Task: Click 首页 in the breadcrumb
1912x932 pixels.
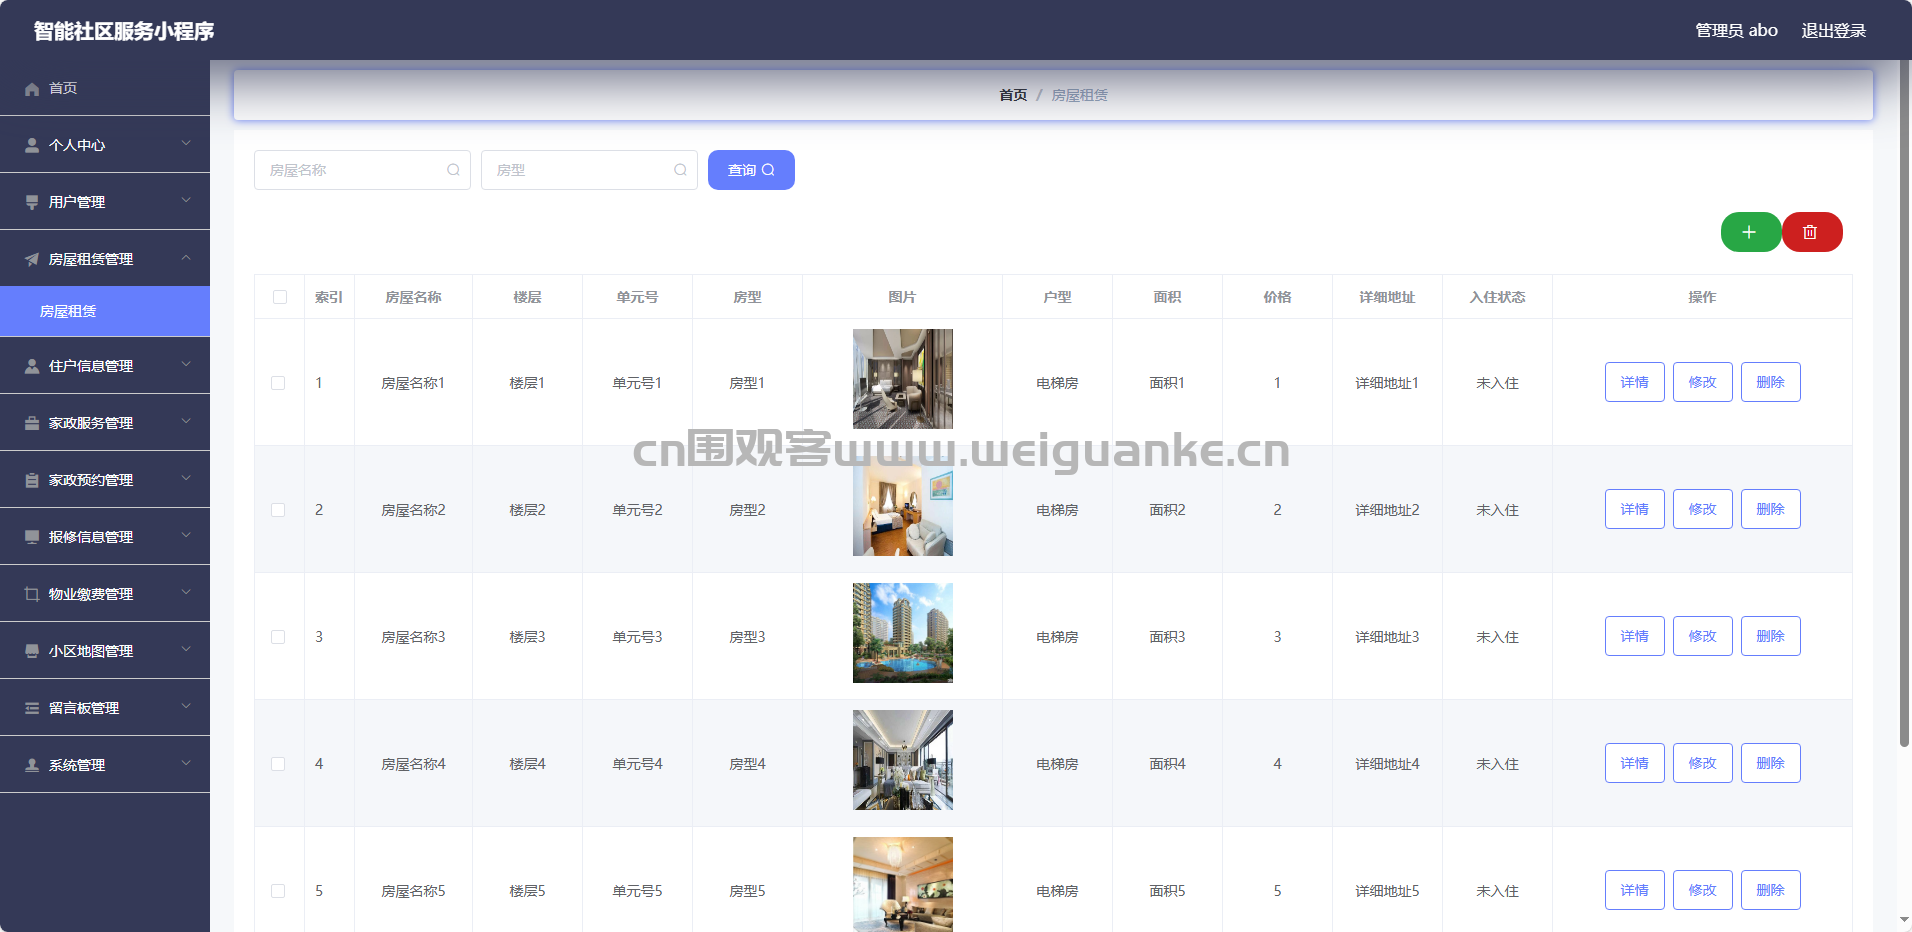Action: [1013, 95]
